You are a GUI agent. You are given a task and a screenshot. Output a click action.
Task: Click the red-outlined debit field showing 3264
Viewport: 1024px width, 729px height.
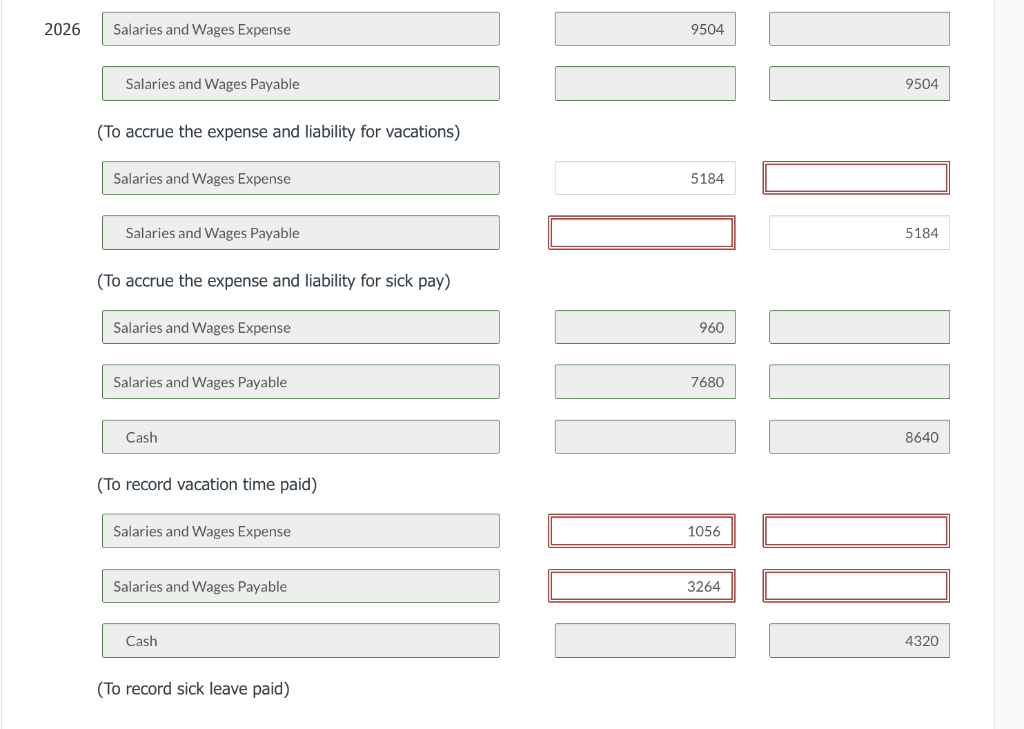coord(641,586)
